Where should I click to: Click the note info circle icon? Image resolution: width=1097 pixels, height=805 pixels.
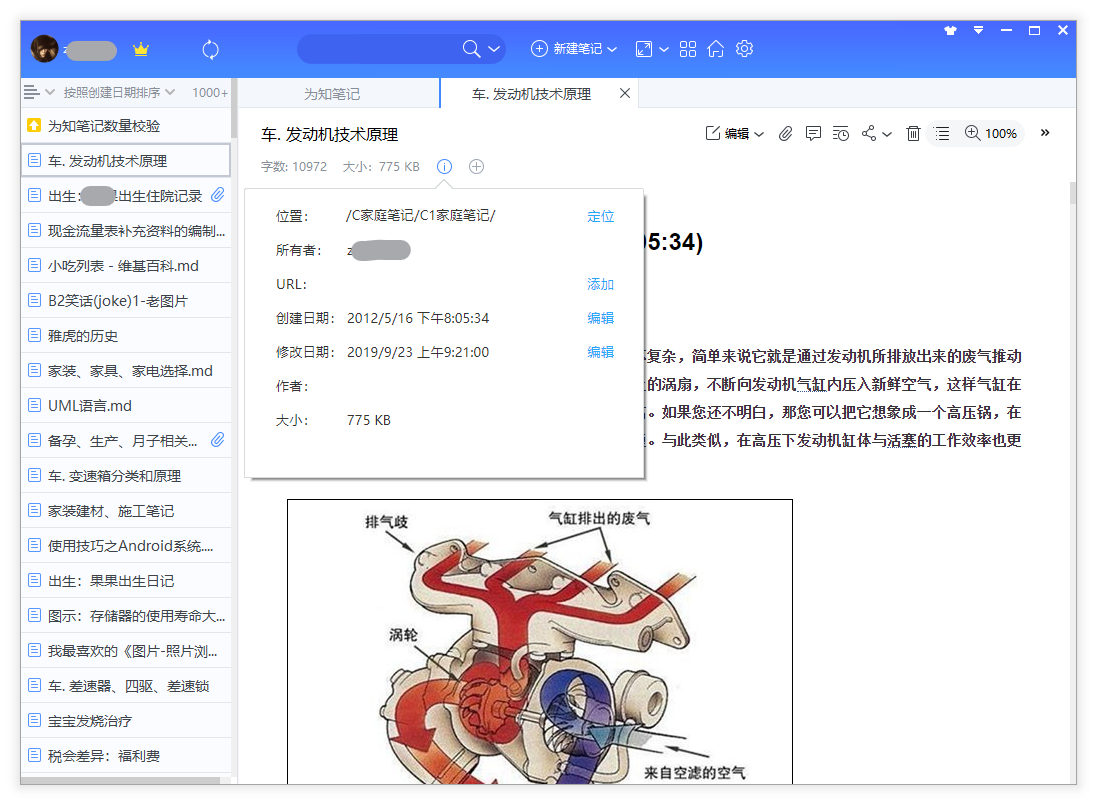pyautogui.click(x=444, y=166)
